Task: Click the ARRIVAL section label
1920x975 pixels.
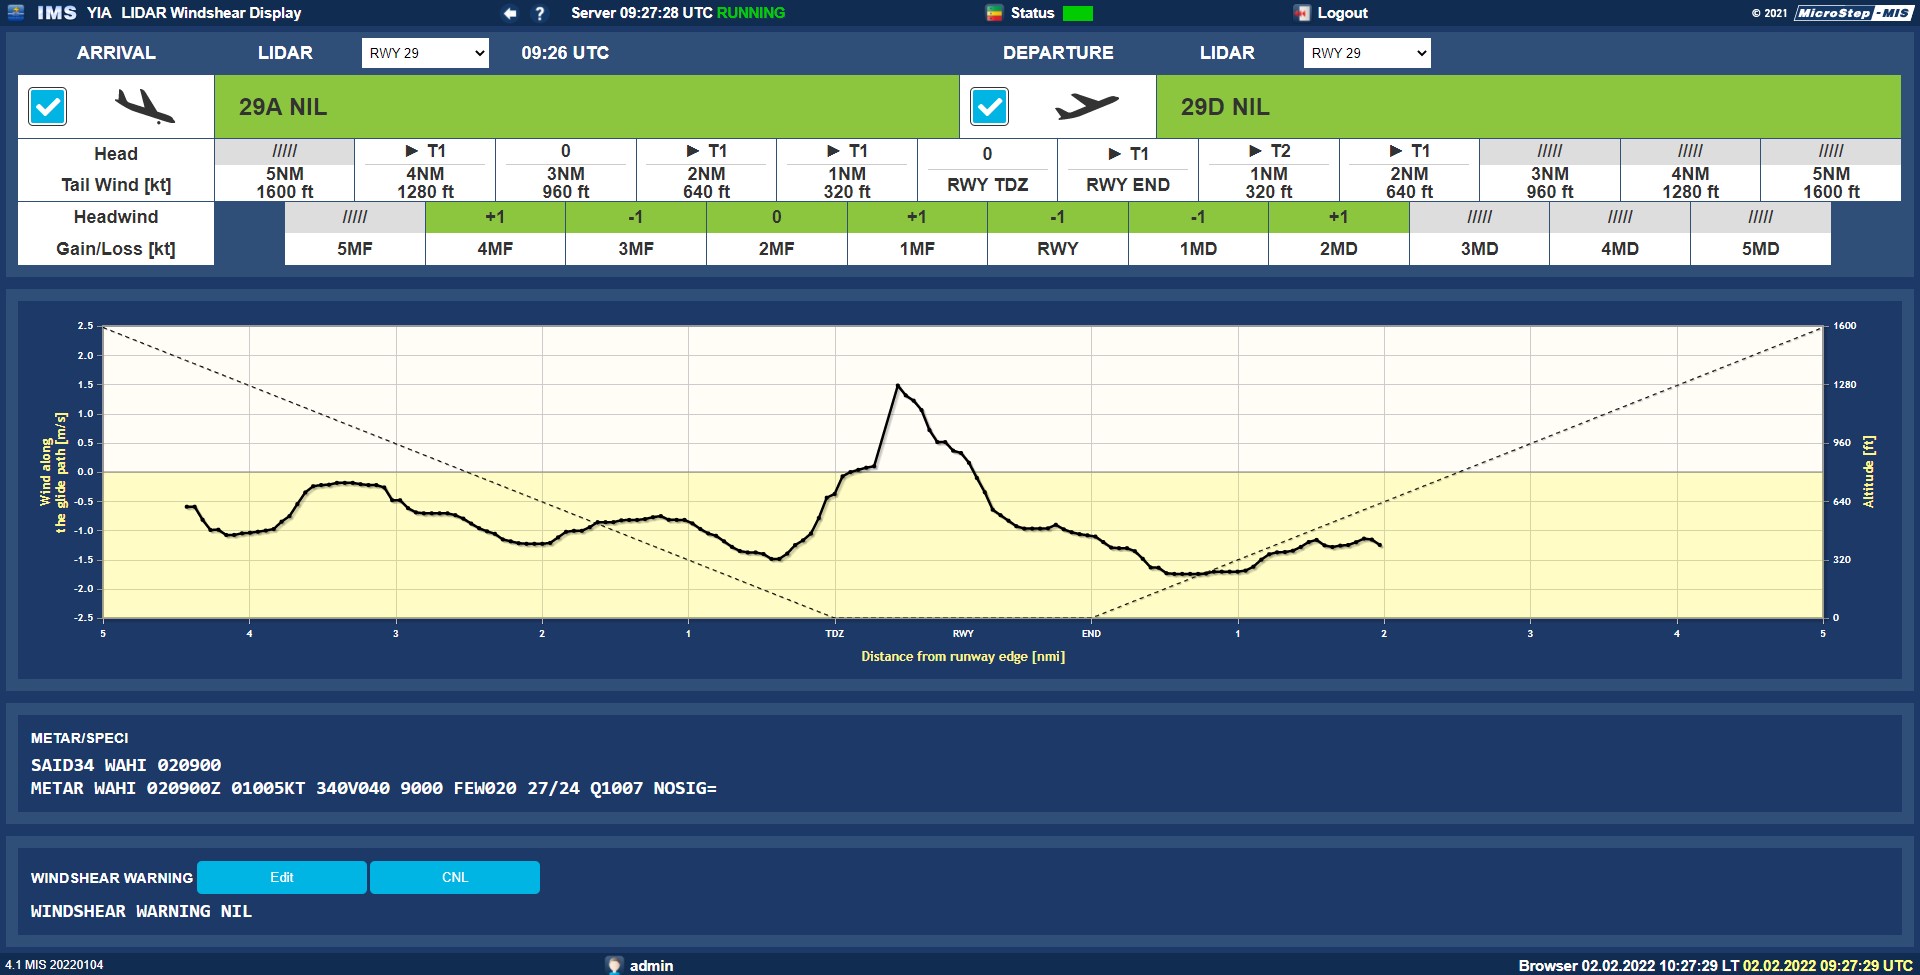Action: 116,53
